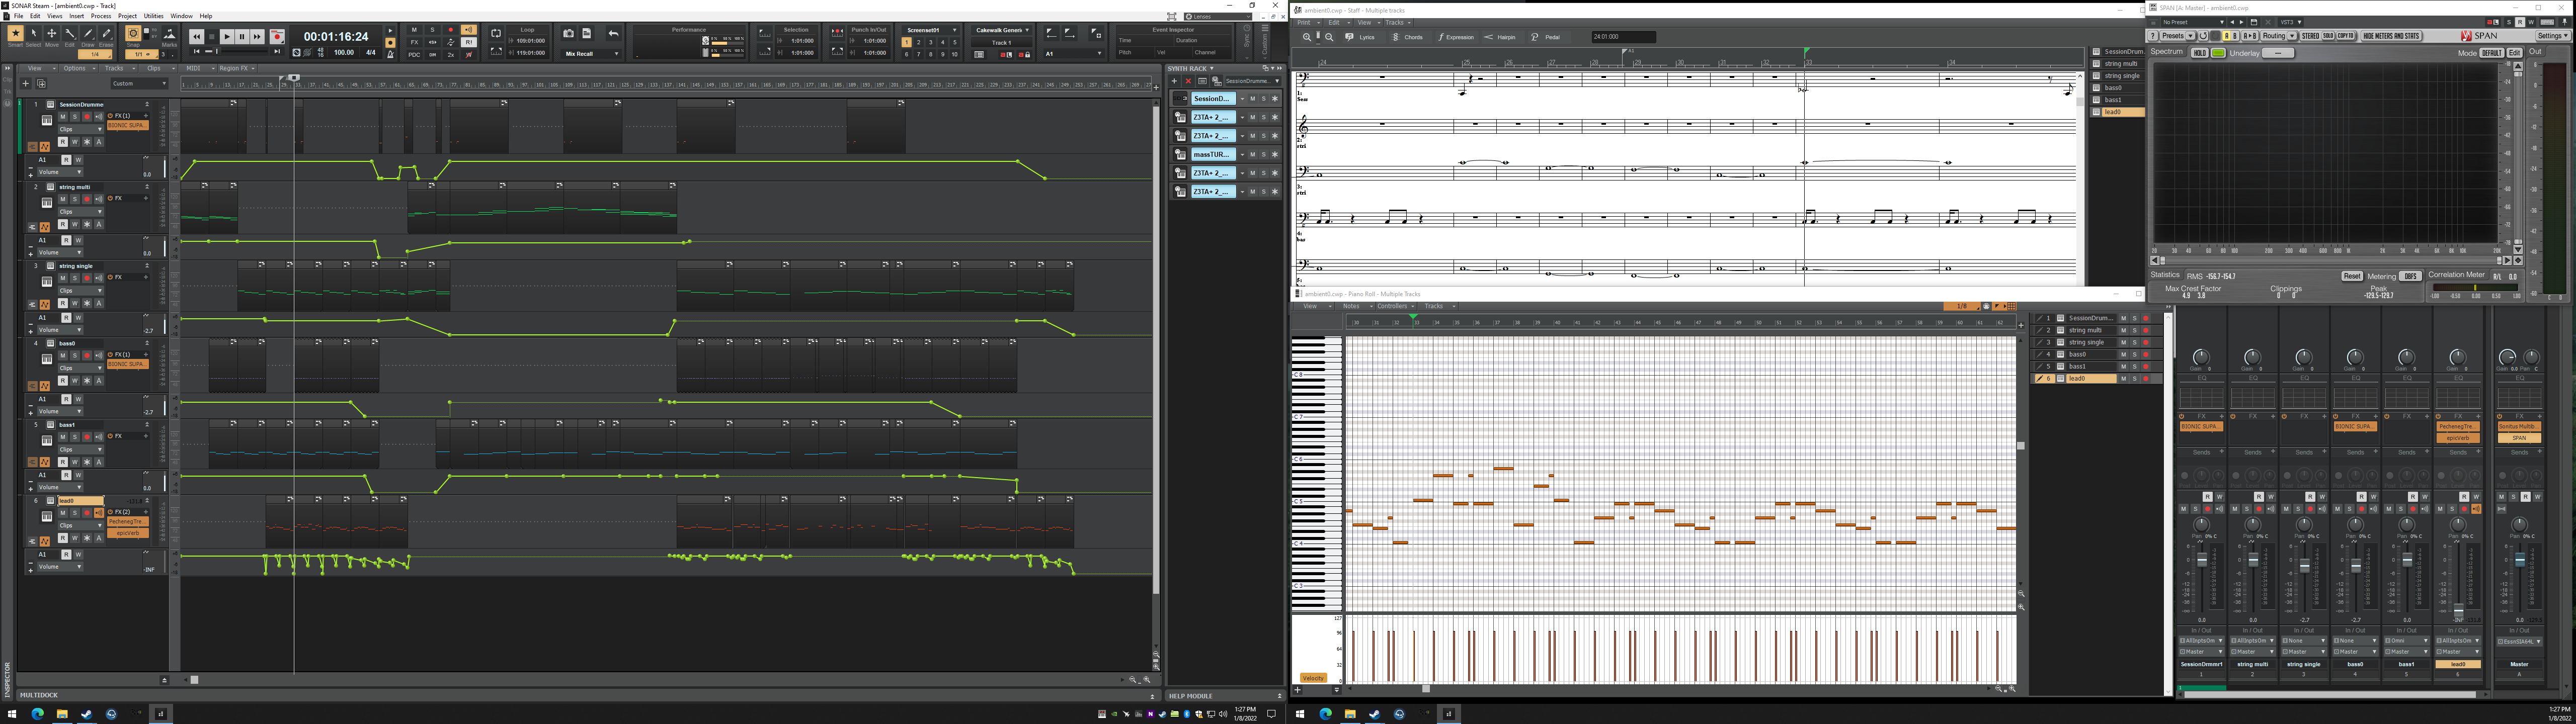Click the Play transport button

(x=227, y=37)
